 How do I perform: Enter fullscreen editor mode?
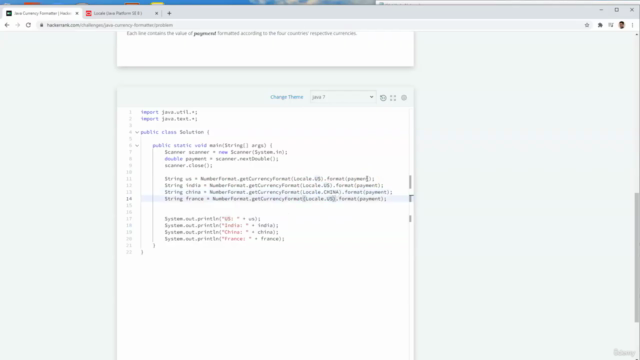click(393, 98)
